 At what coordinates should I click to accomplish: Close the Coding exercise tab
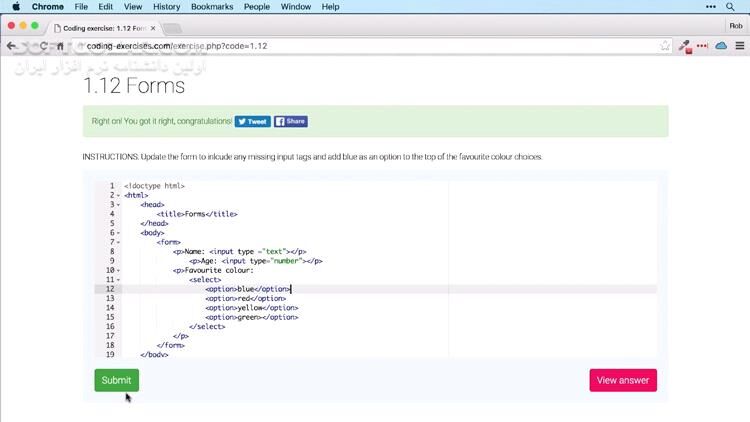[x=153, y=28]
